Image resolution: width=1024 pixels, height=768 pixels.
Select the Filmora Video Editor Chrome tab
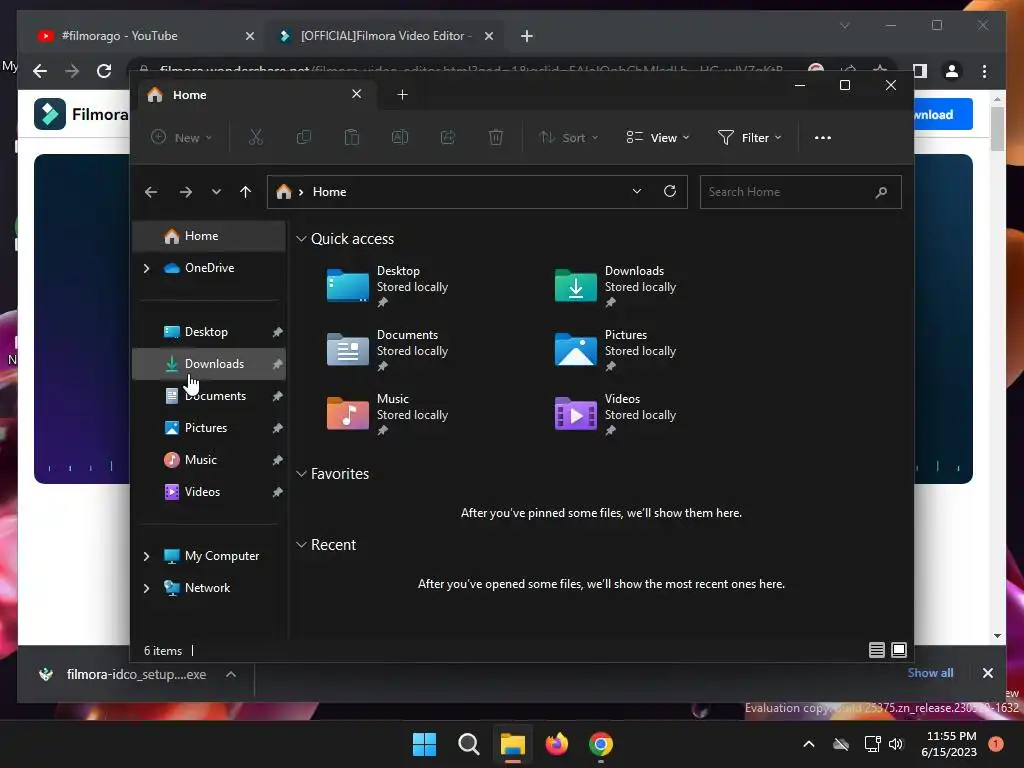pyautogui.click(x=384, y=36)
